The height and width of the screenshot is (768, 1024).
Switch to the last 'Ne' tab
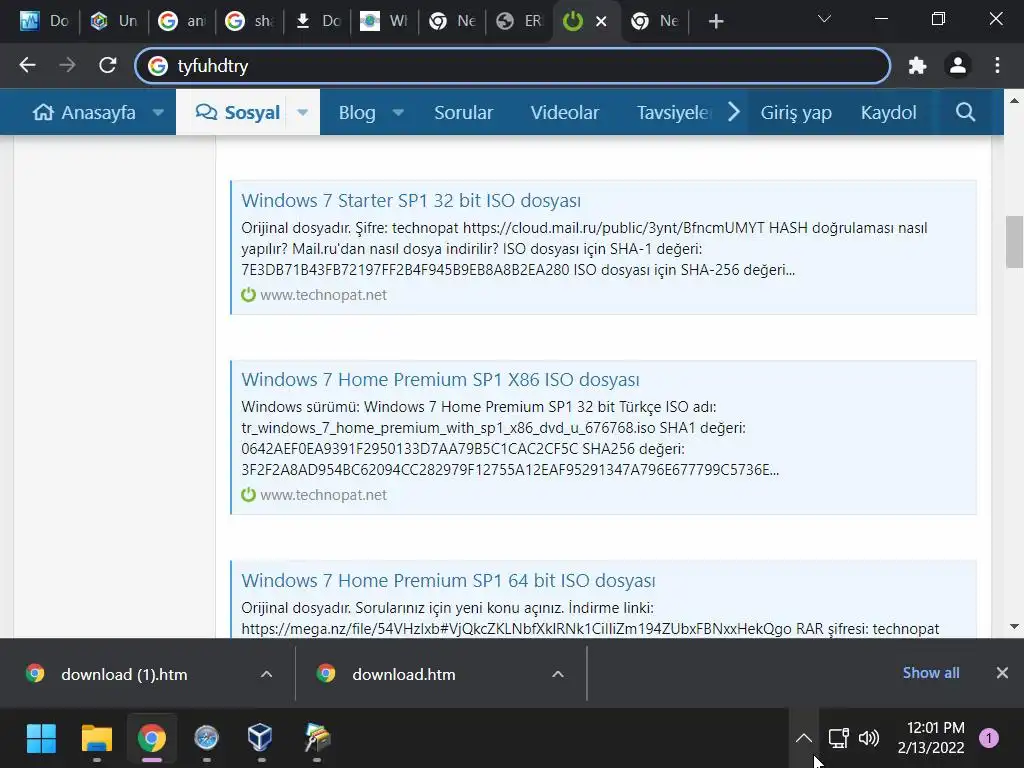654,22
